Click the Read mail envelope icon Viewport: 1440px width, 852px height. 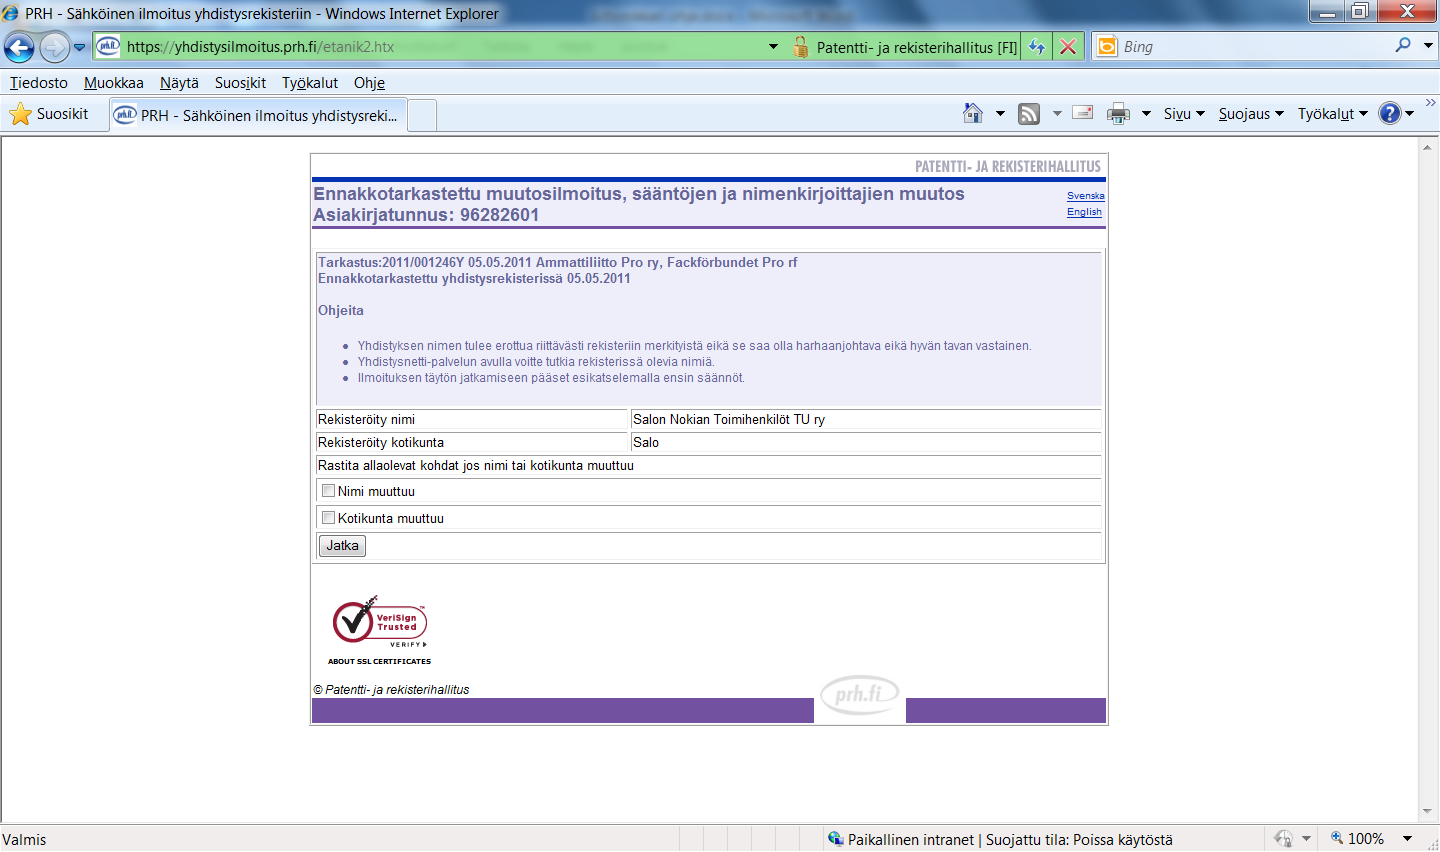pos(1083,113)
